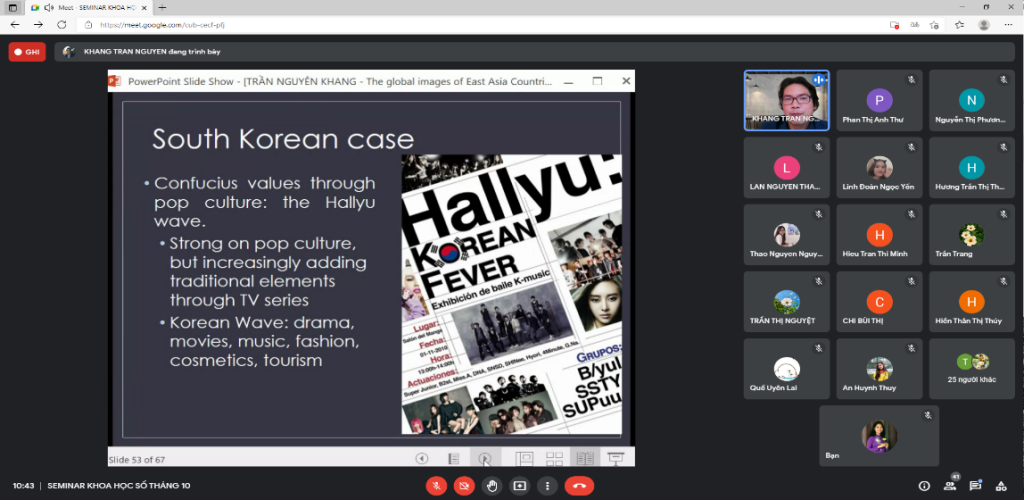Select An Huynh Thuy participant tile
1024x500 pixels.
(879, 368)
